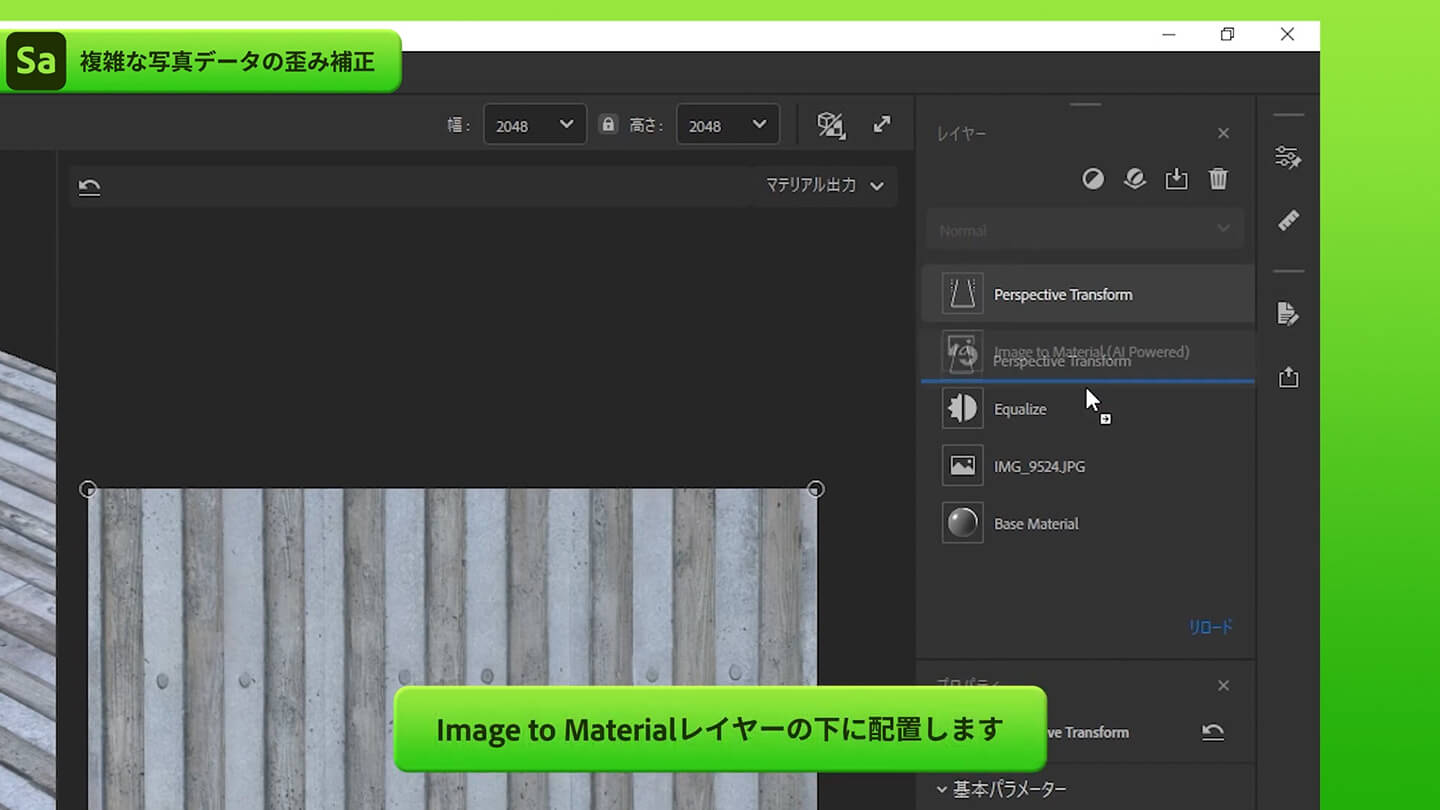Viewport: 1440px width, 810px height.
Task: Reset the Perspective Transform properties
Action: [x=1213, y=732]
